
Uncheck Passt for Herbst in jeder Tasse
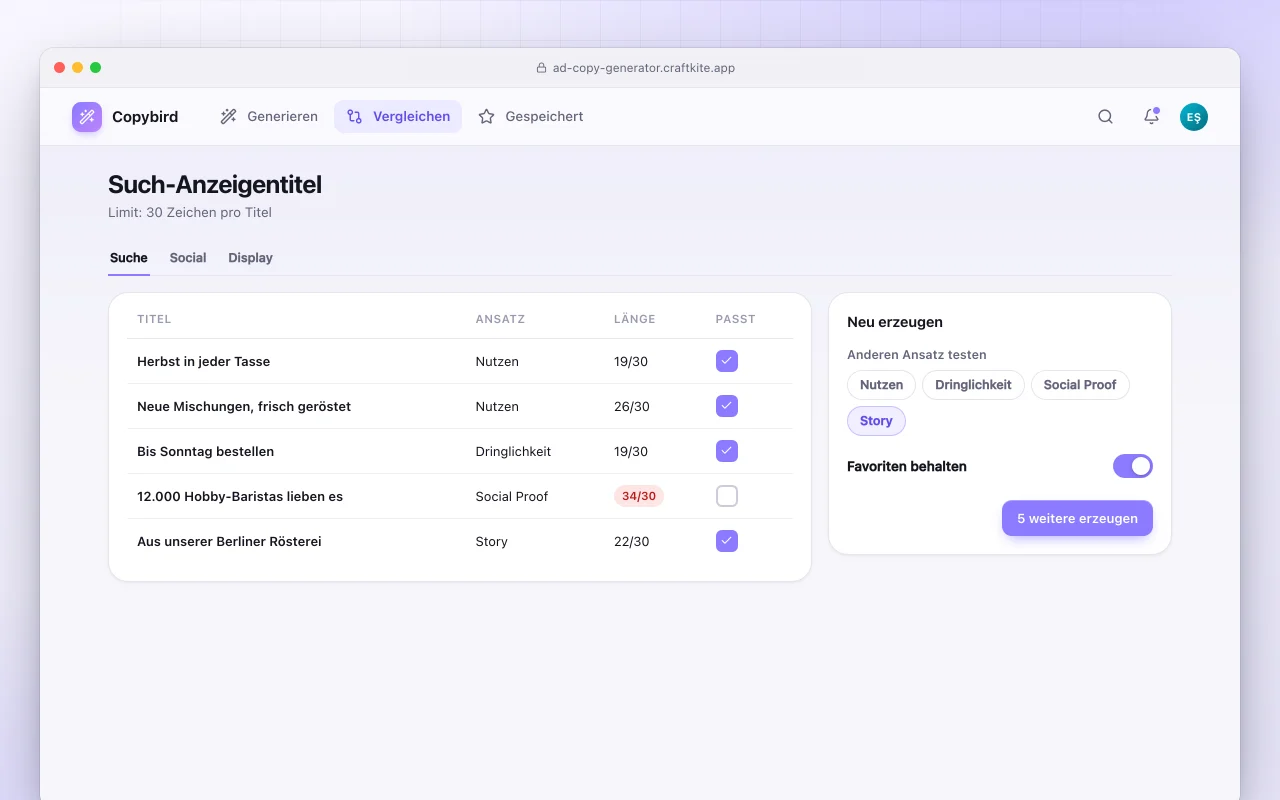(727, 361)
